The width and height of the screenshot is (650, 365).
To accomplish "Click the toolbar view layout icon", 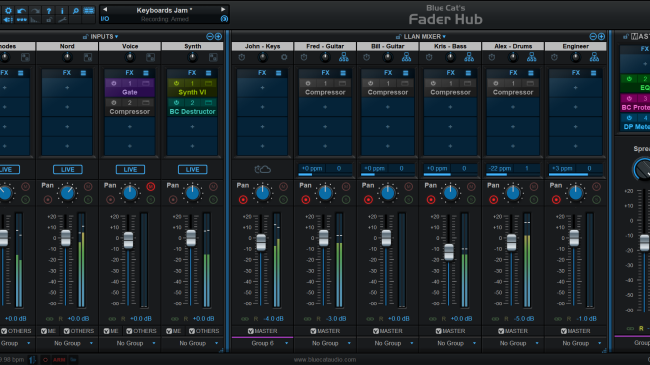I will click(89, 10).
